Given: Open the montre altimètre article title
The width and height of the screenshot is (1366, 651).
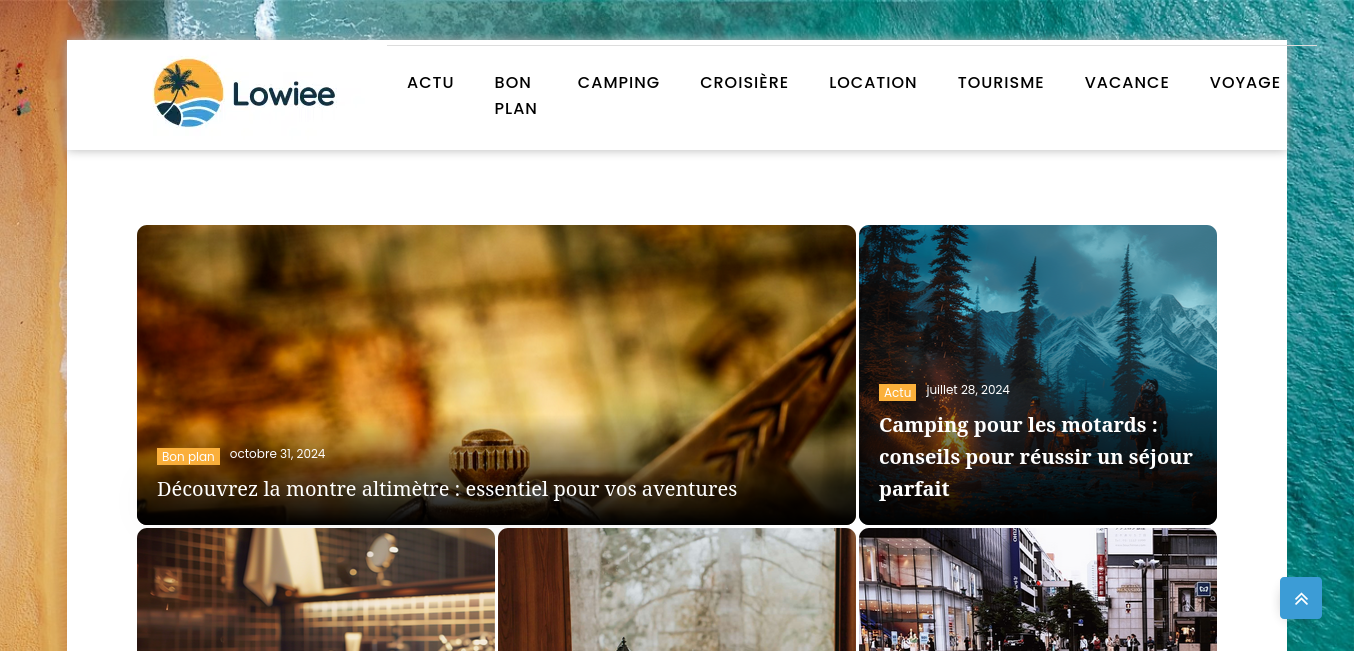Looking at the screenshot, I should [447, 489].
